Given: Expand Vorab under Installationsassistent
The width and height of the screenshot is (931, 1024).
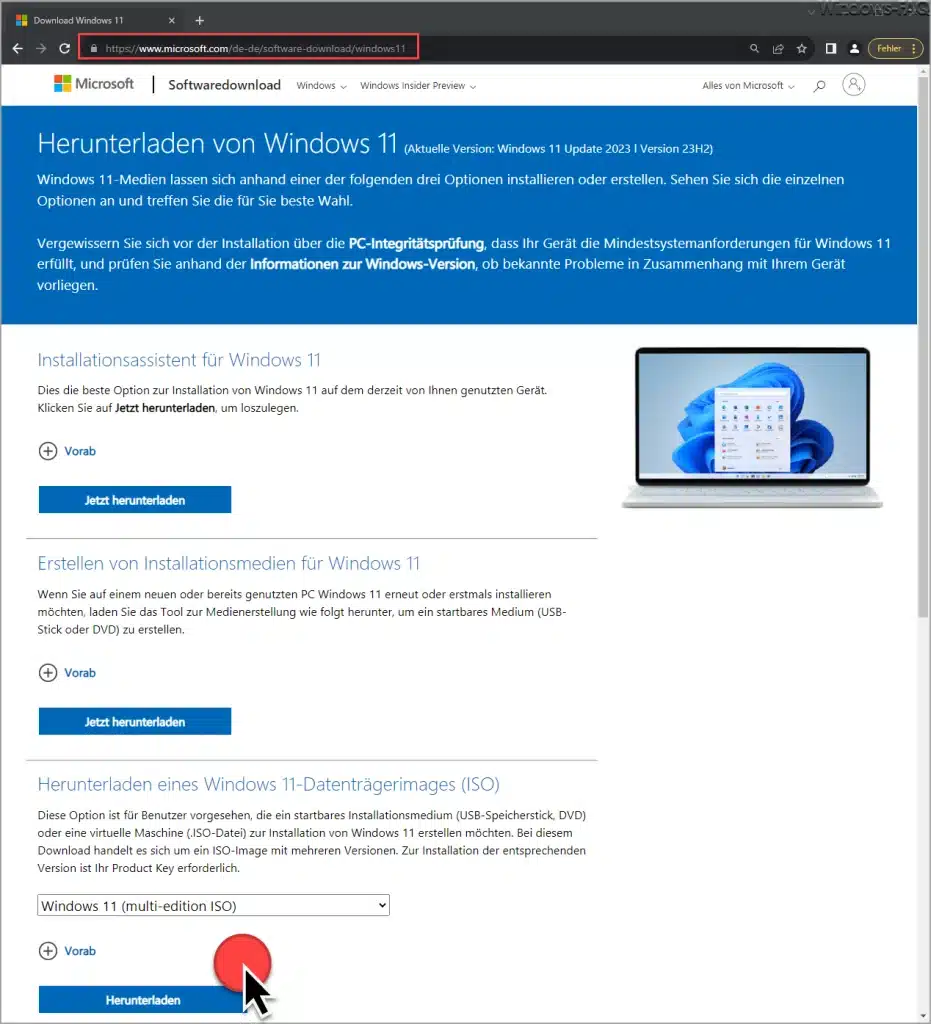Looking at the screenshot, I should coord(67,451).
